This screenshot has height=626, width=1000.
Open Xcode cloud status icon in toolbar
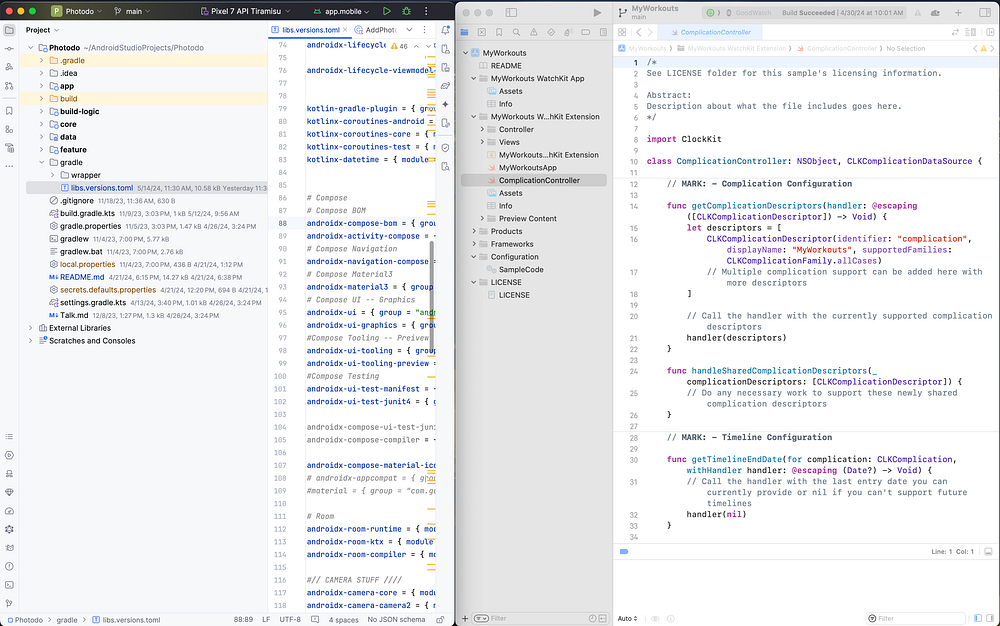click(x=935, y=12)
